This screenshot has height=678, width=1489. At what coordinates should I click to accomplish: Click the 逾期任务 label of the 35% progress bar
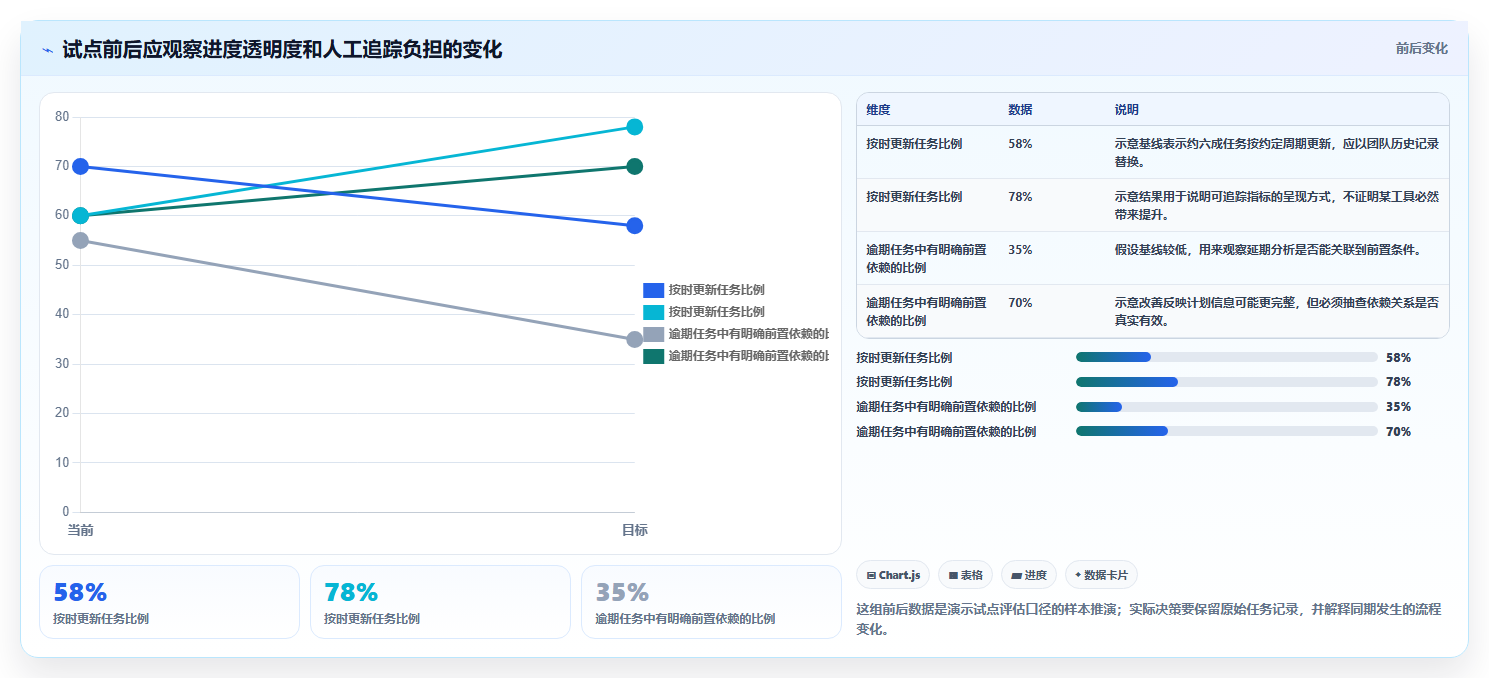[x=946, y=407]
